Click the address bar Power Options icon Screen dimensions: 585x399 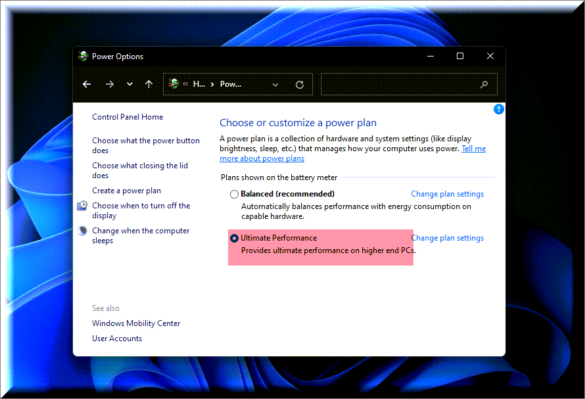173,84
